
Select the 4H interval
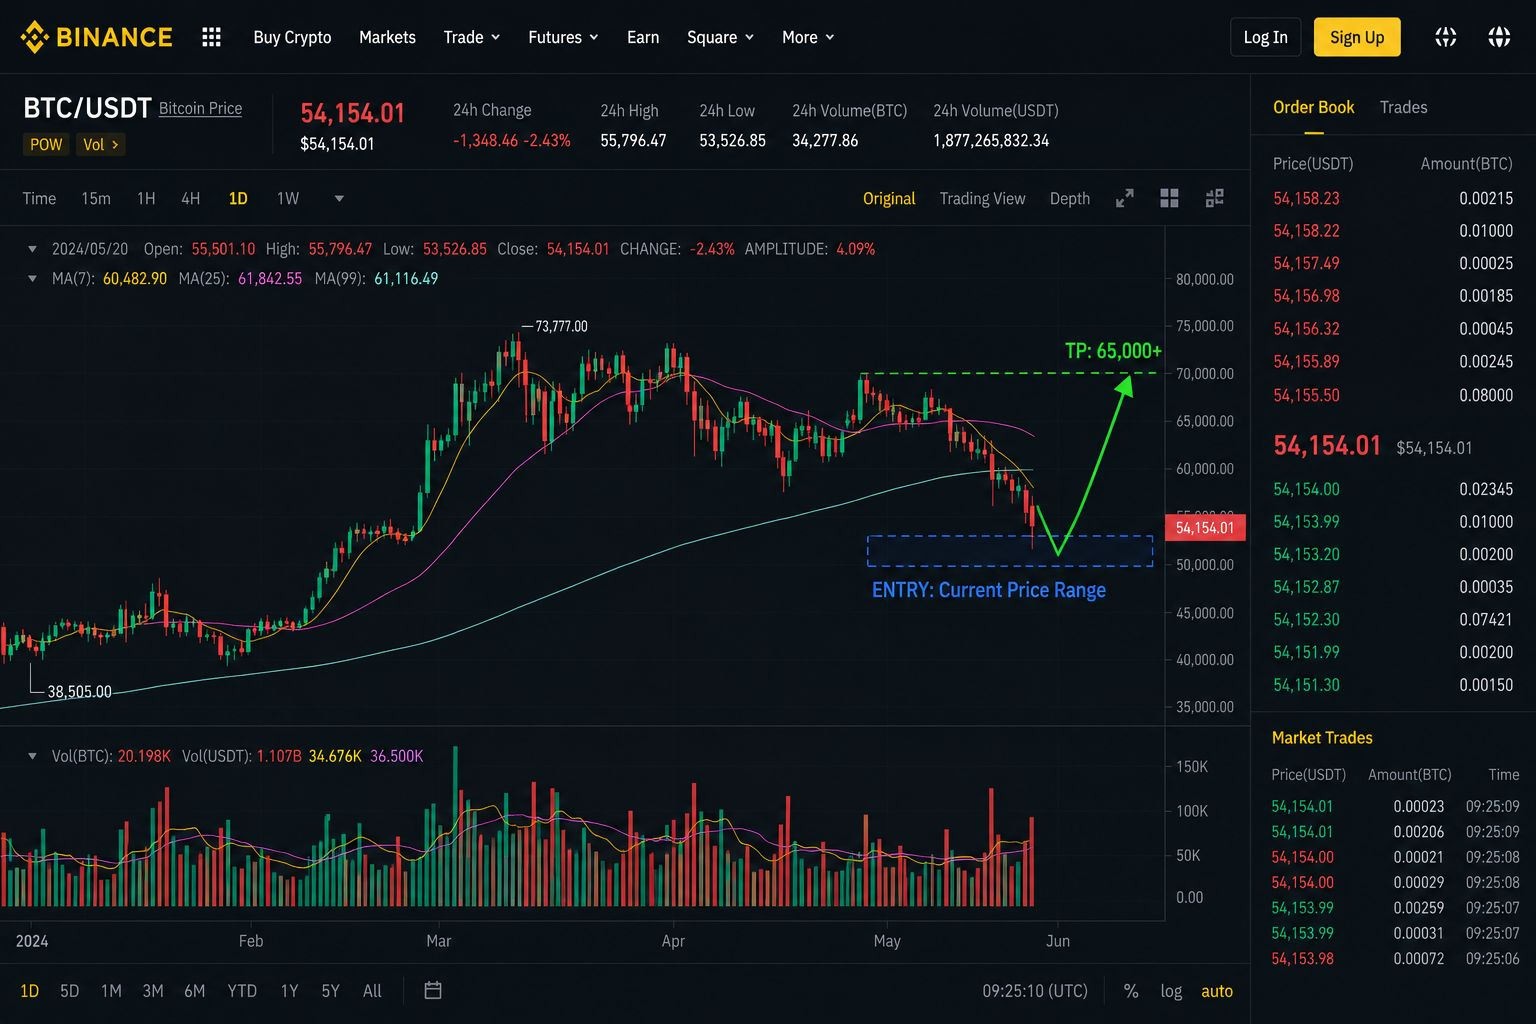(x=190, y=198)
